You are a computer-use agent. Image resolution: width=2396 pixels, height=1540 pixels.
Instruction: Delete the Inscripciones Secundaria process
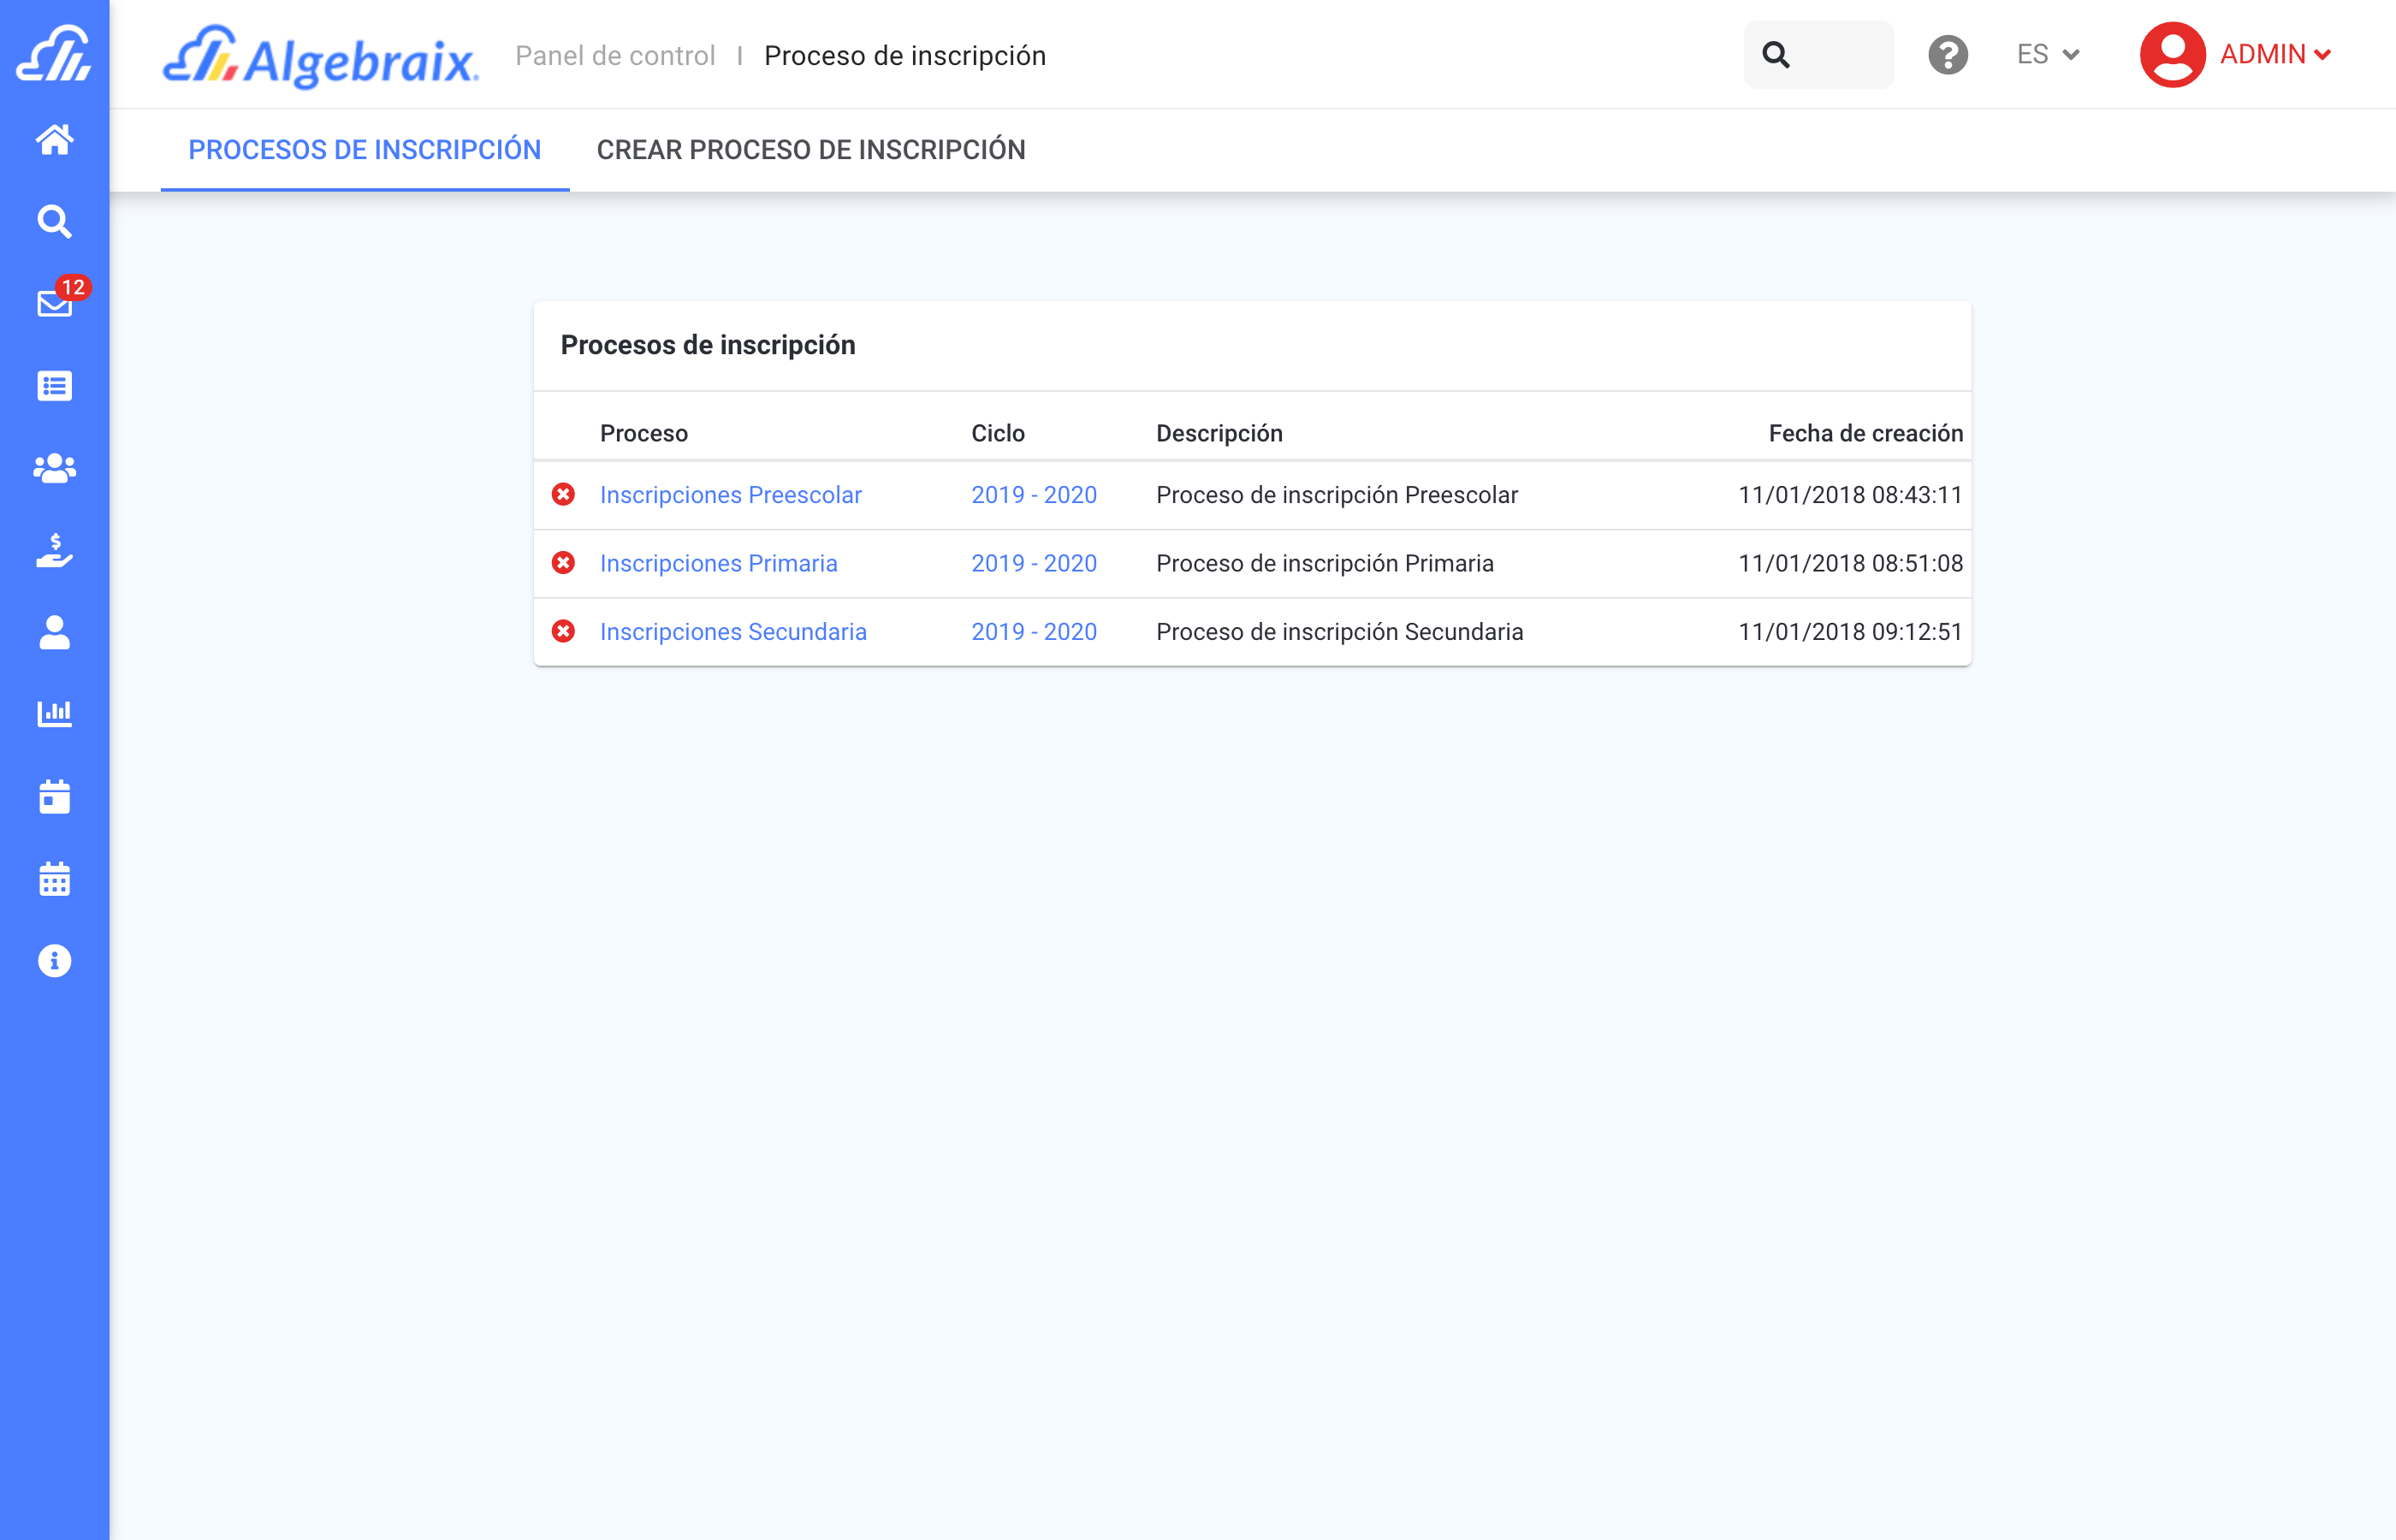coord(564,631)
